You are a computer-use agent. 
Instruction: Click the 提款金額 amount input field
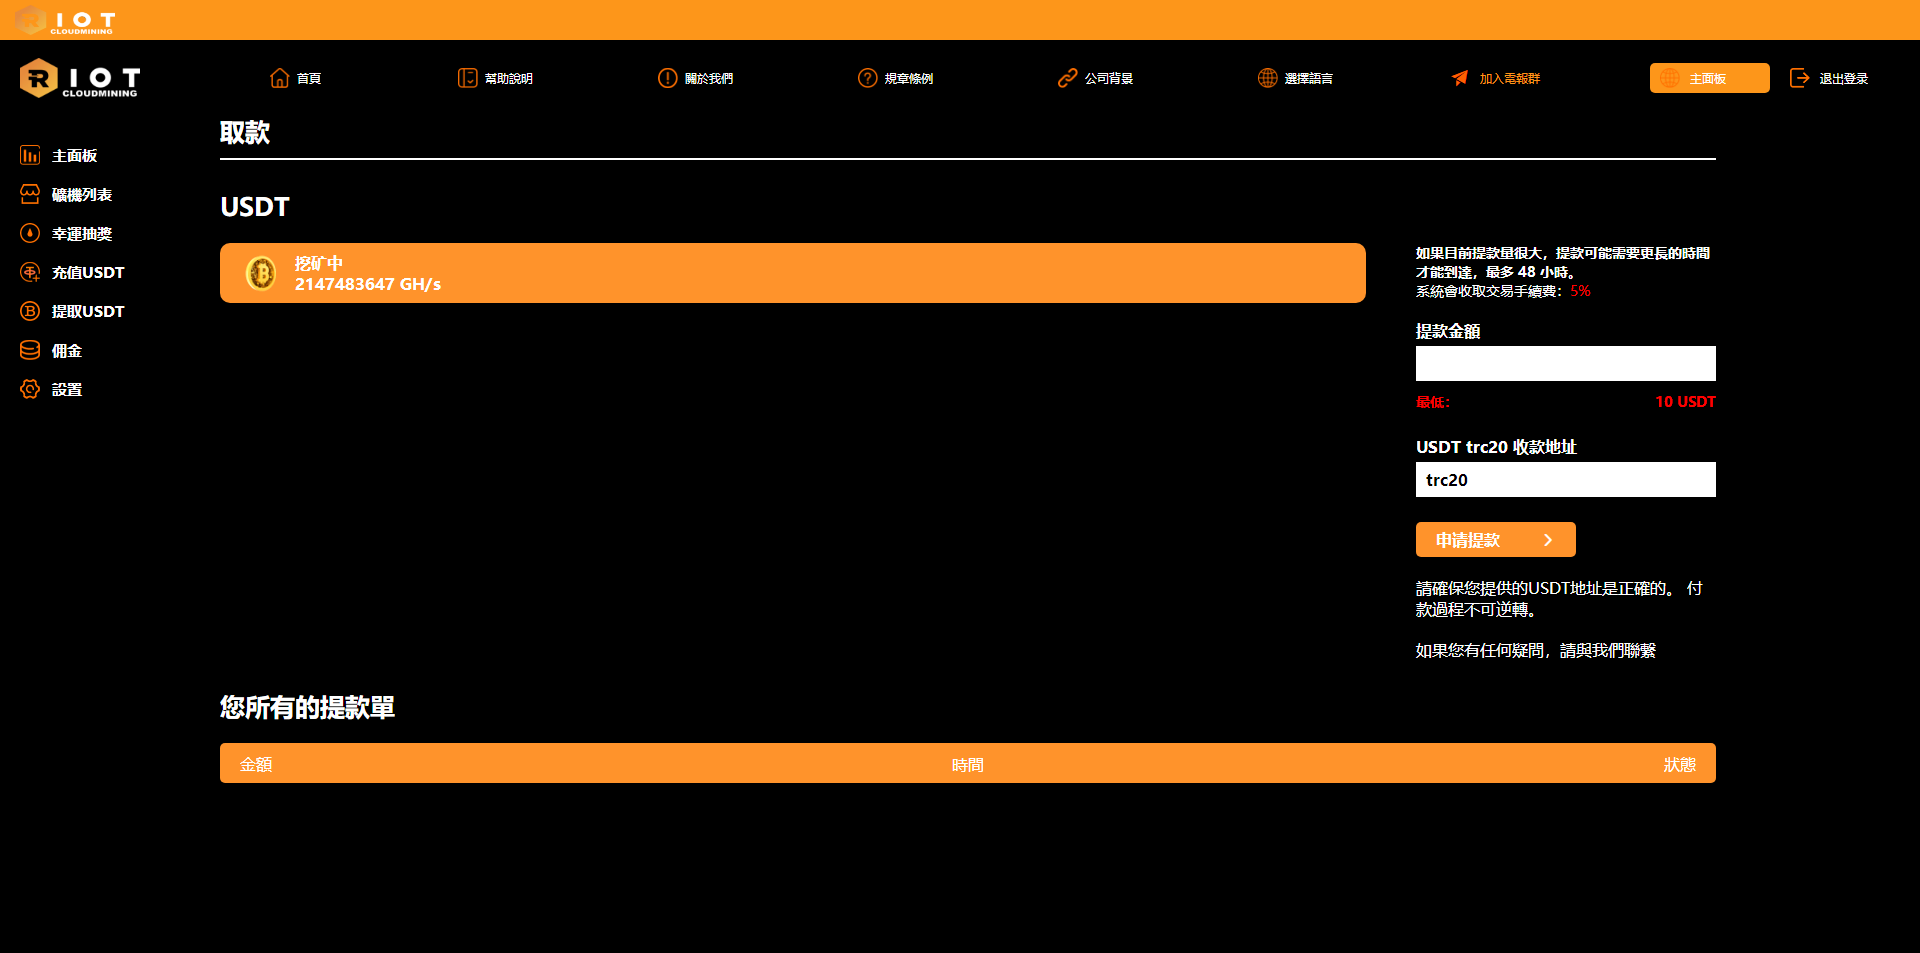pyautogui.click(x=1566, y=363)
